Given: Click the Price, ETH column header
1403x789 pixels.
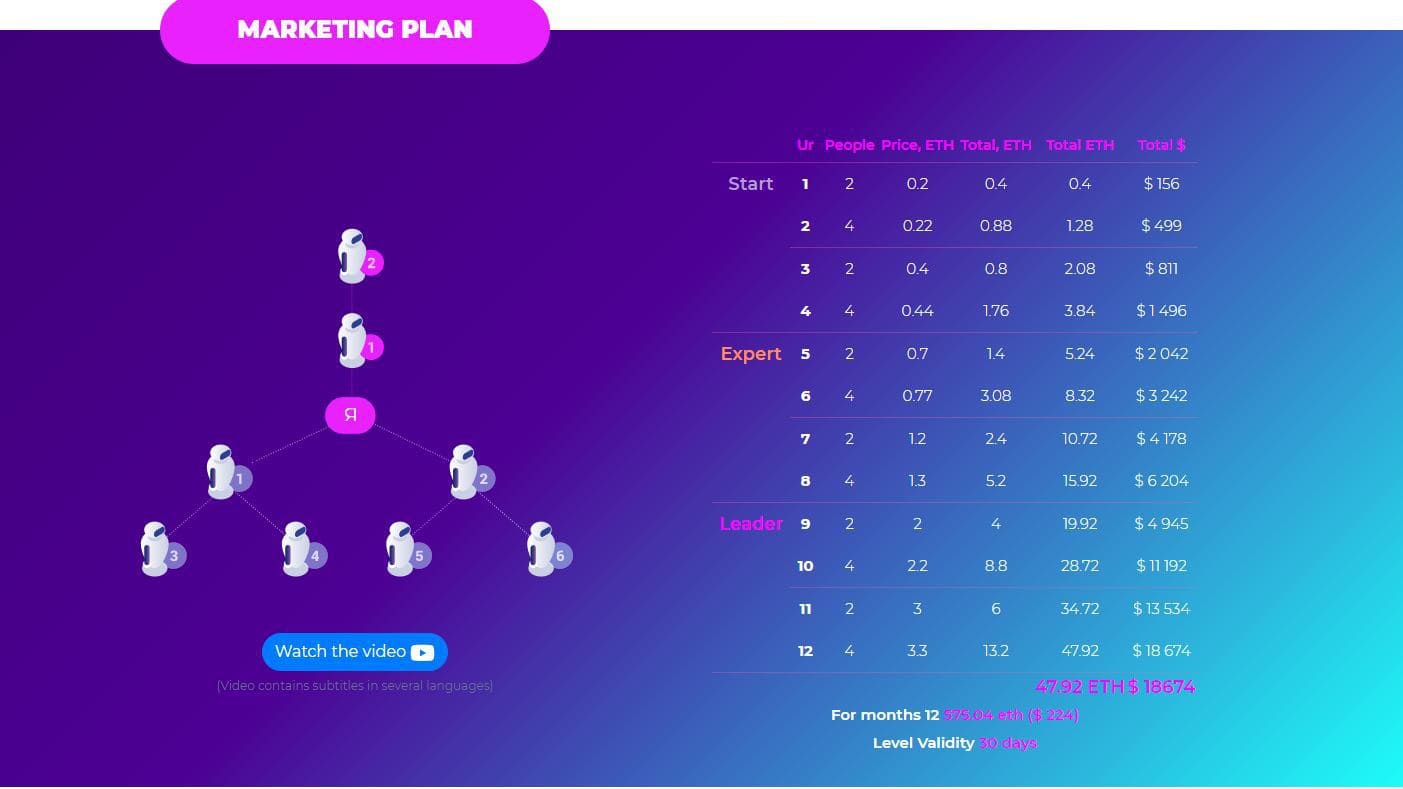Looking at the screenshot, I should pyautogui.click(x=917, y=145).
